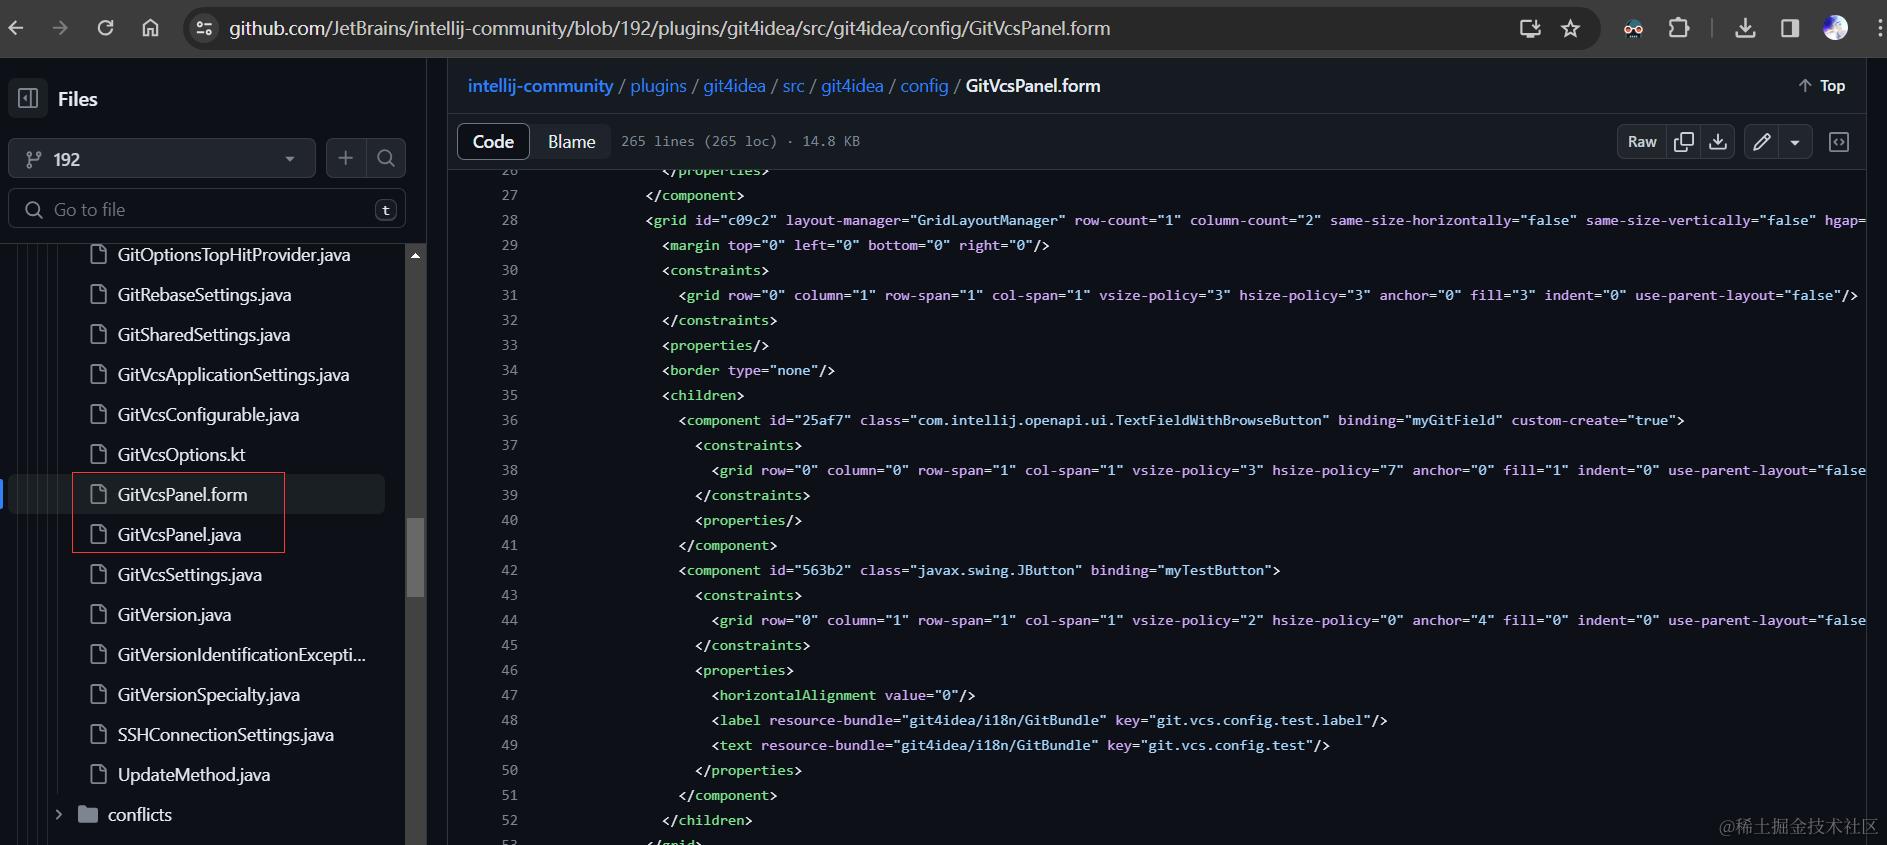
Task: Open GitVcsSettings.java
Action: [x=189, y=575]
